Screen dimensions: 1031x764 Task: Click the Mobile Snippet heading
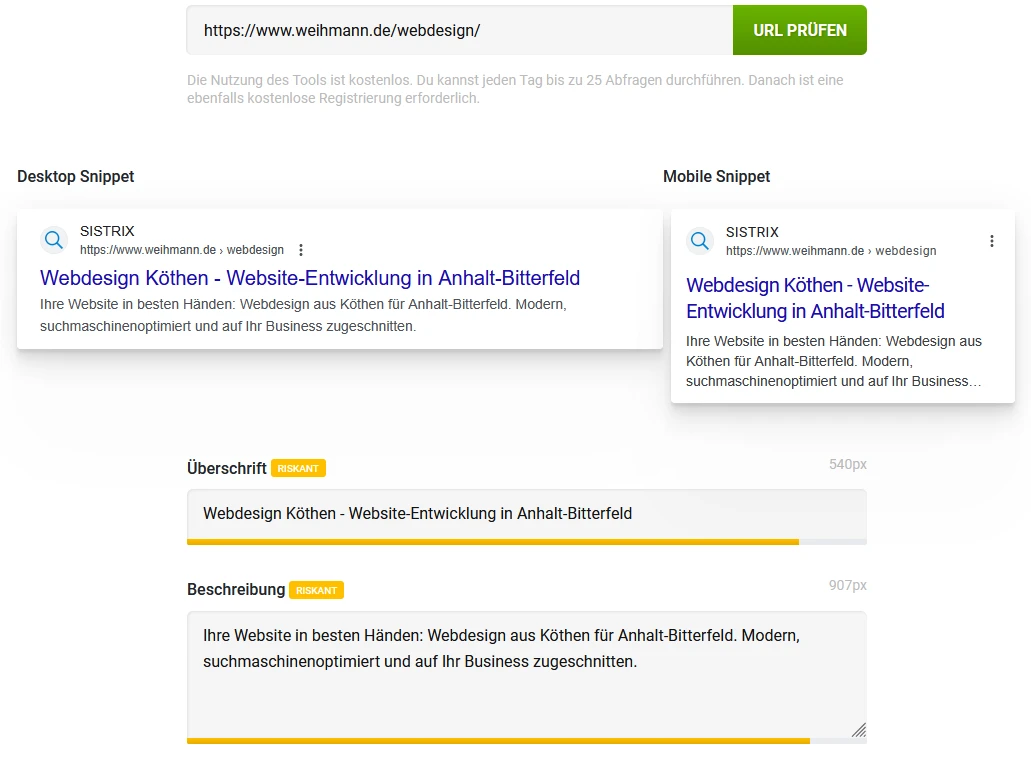(717, 176)
